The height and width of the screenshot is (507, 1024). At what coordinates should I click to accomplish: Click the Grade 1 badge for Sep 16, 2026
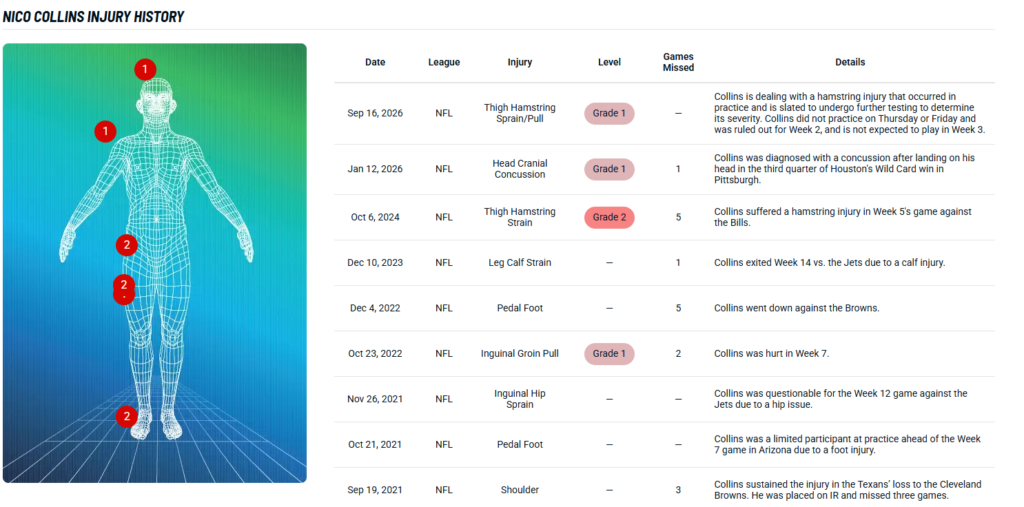click(609, 113)
